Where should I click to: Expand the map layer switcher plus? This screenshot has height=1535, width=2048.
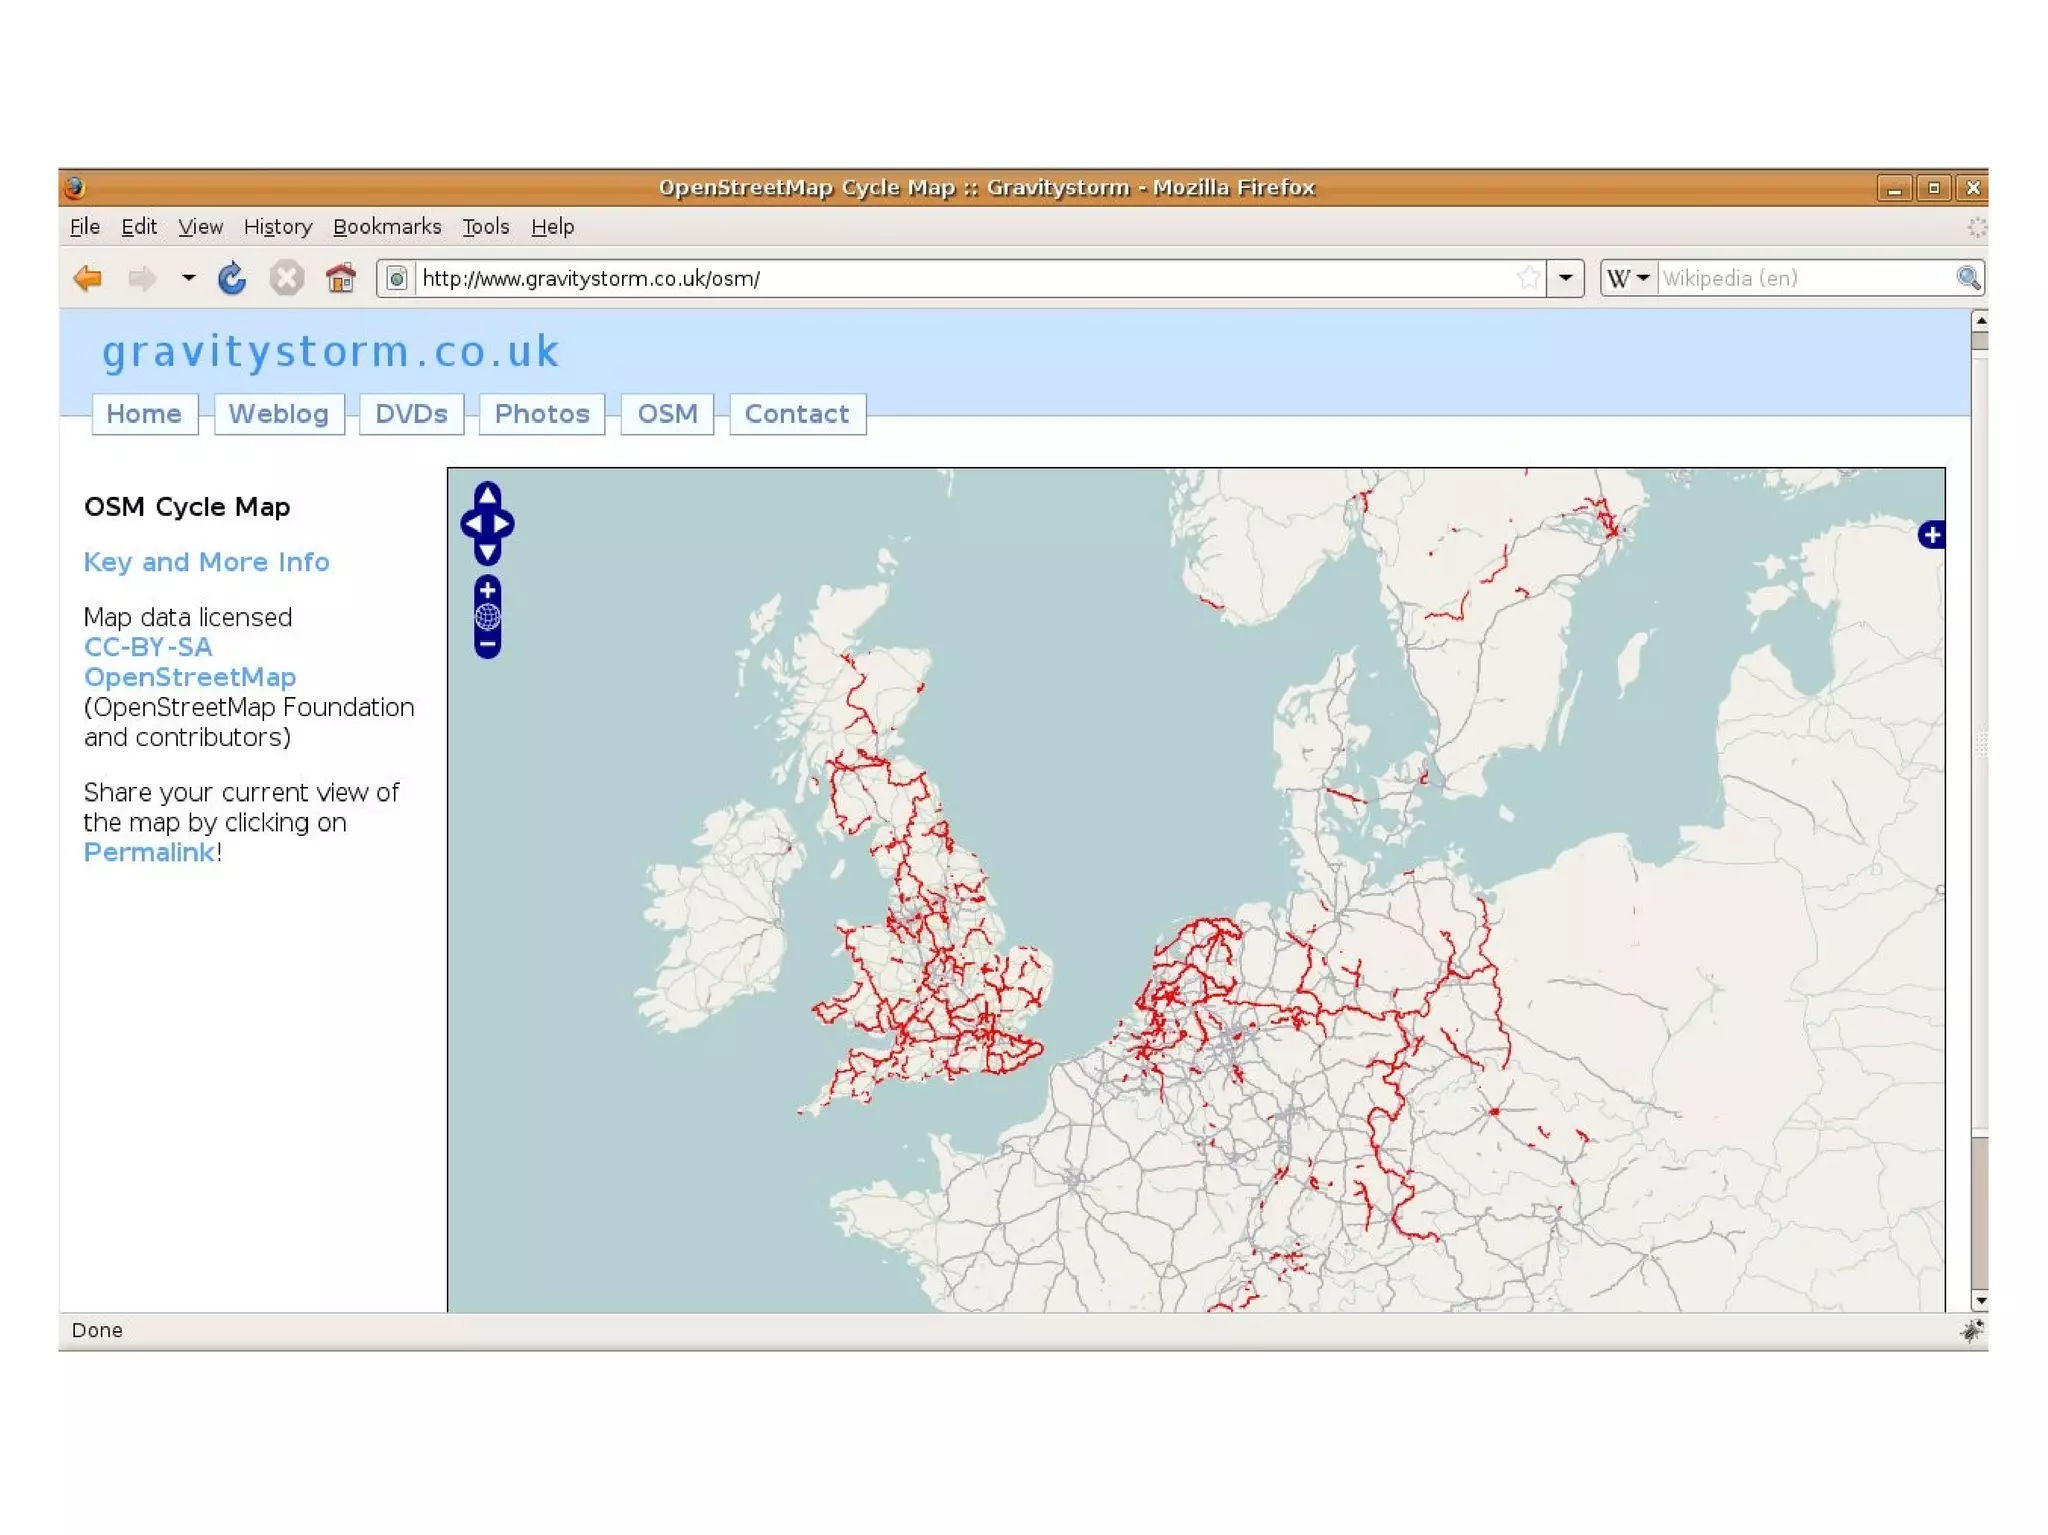tap(1931, 535)
